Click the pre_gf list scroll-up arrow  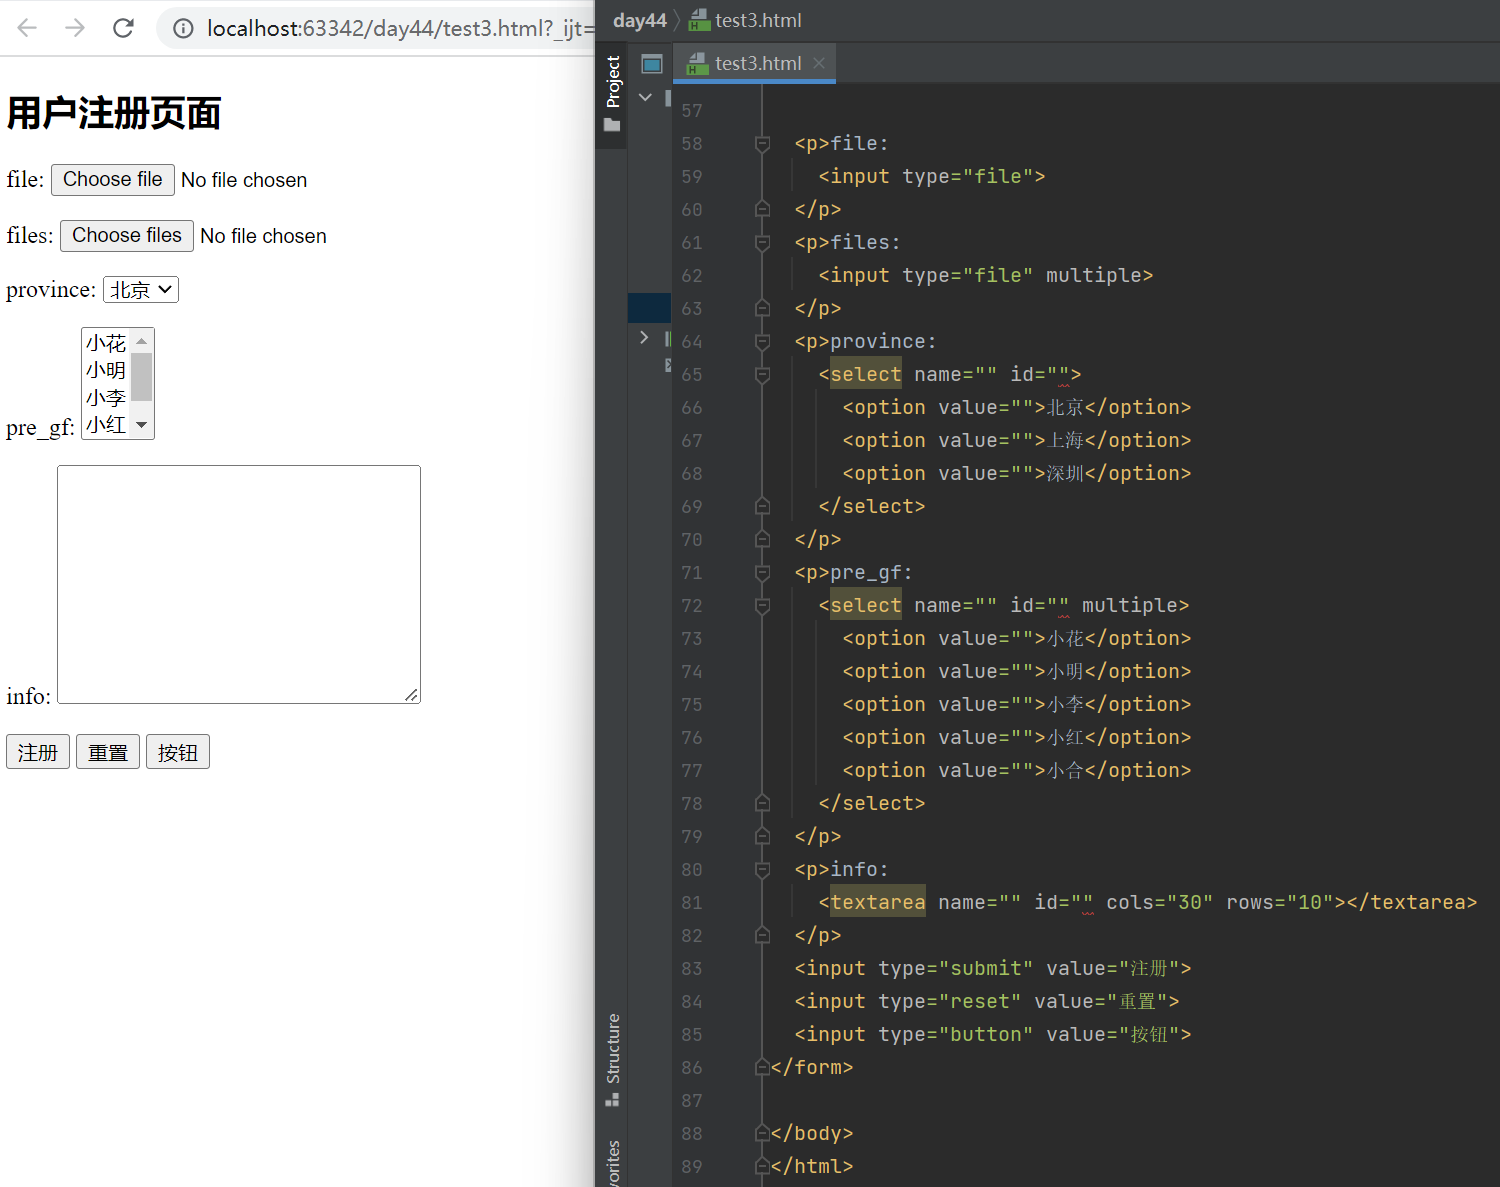pyautogui.click(x=142, y=341)
